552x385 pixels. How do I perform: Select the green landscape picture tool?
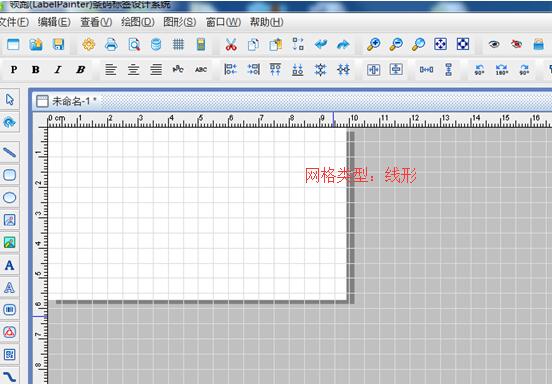pyautogui.click(x=10, y=242)
